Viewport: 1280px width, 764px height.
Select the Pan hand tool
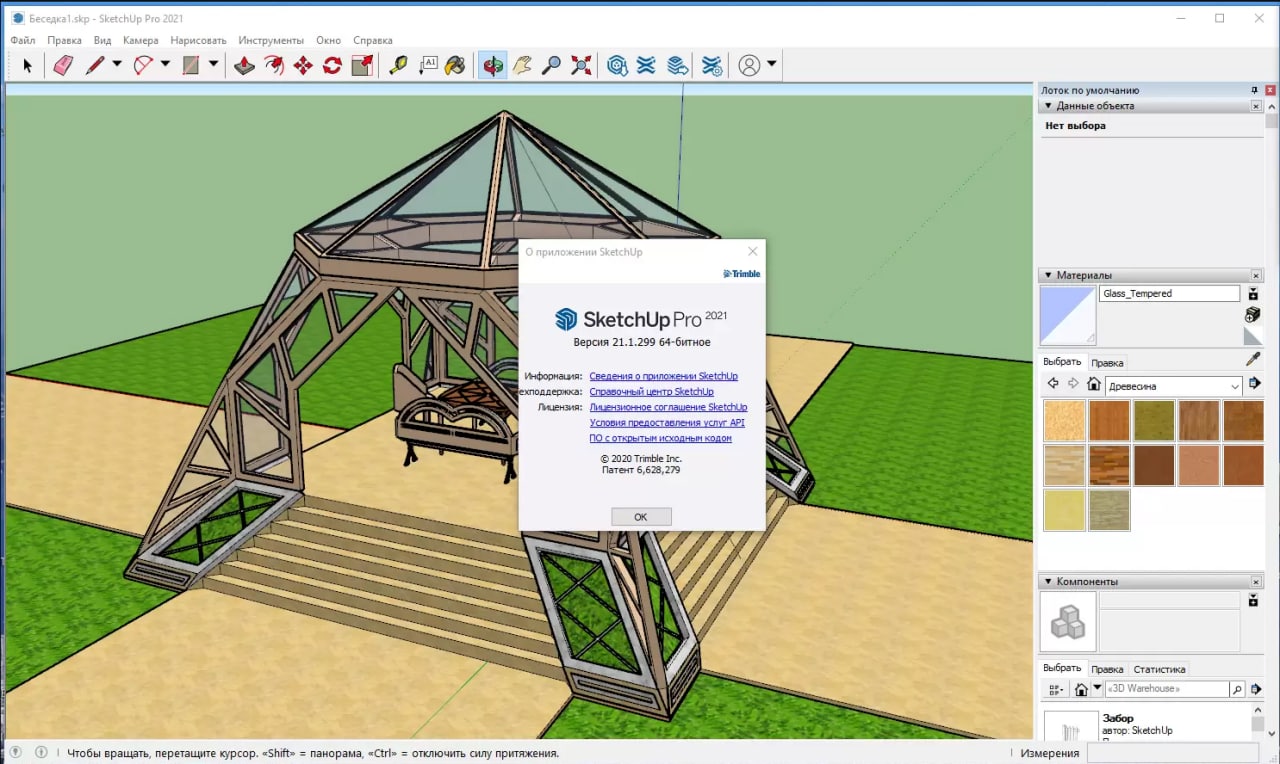click(x=522, y=66)
